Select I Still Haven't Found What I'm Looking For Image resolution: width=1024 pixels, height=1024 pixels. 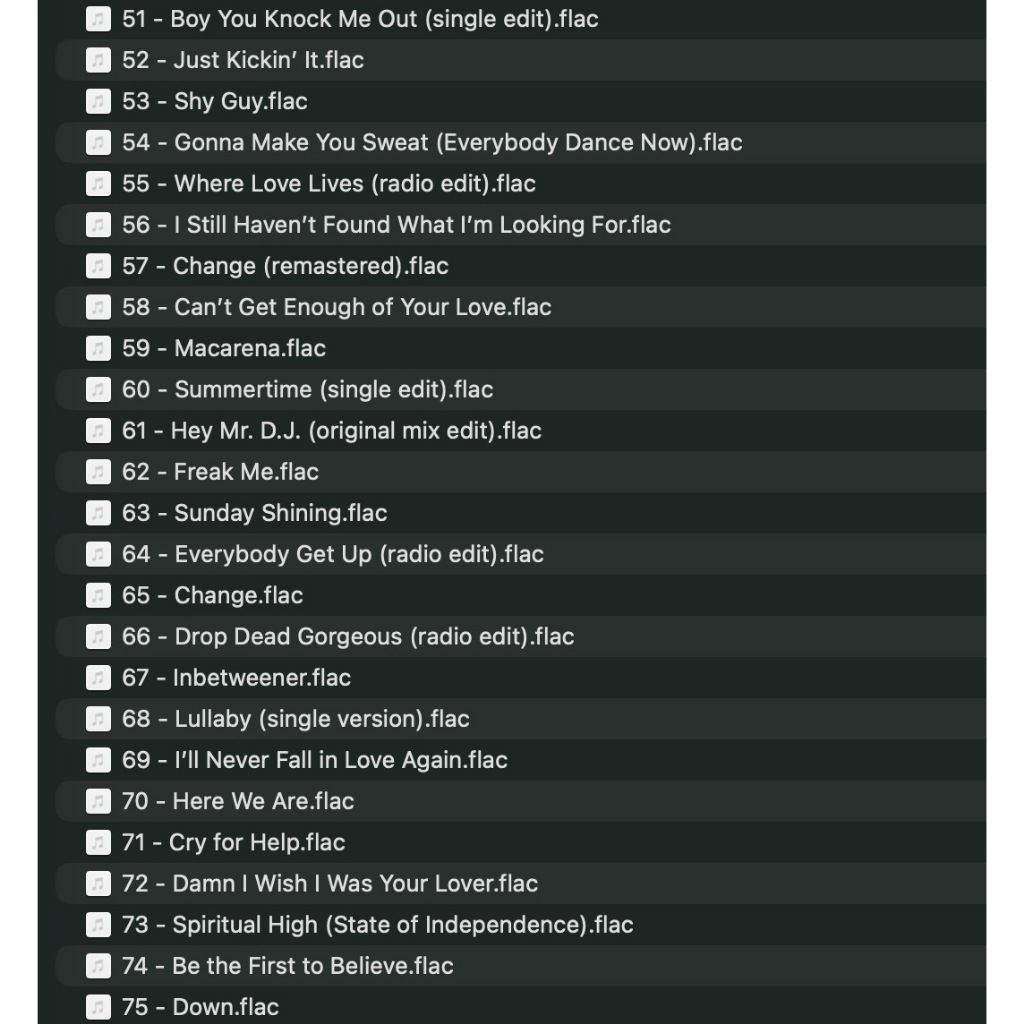(520, 225)
